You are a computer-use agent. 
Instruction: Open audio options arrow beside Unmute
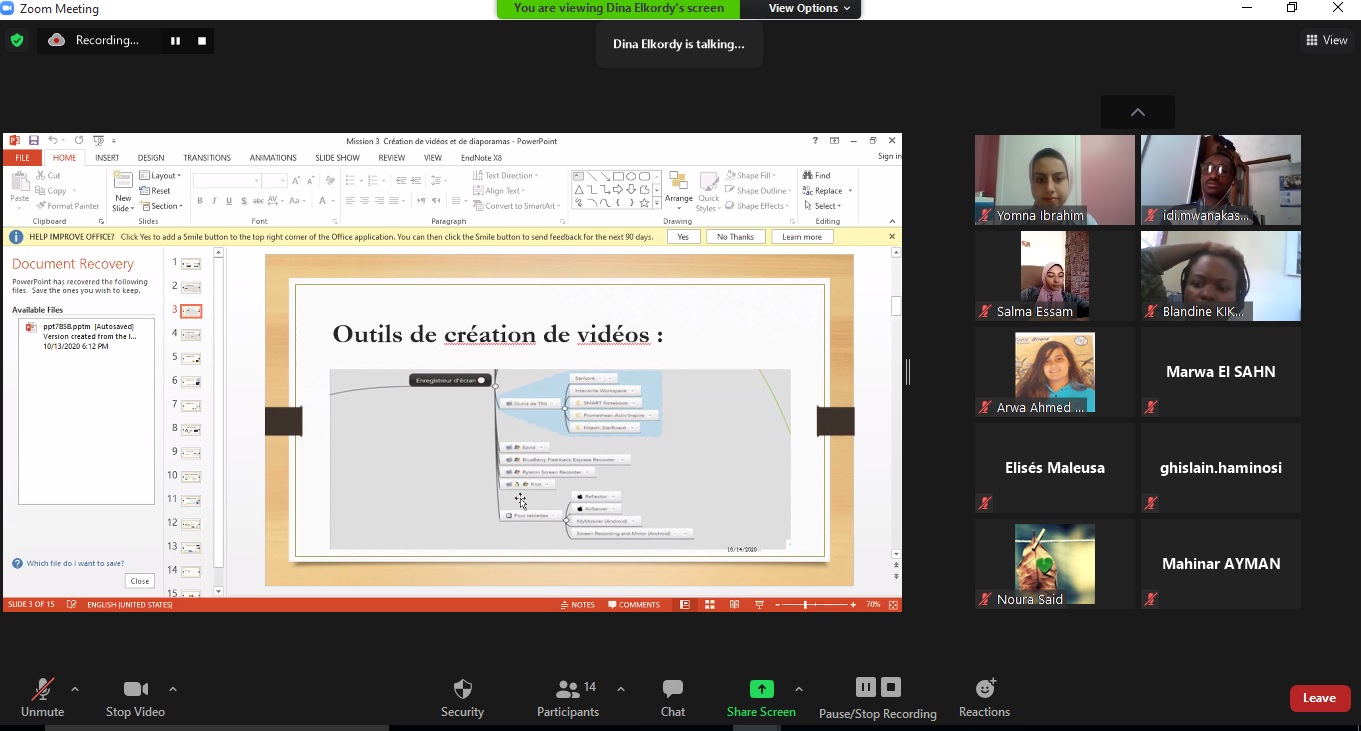(x=74, y=689)
